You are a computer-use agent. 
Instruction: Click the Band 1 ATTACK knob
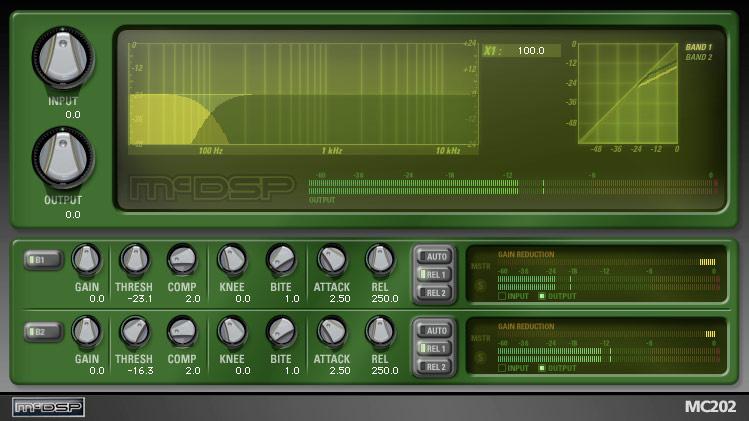(332, 260)
